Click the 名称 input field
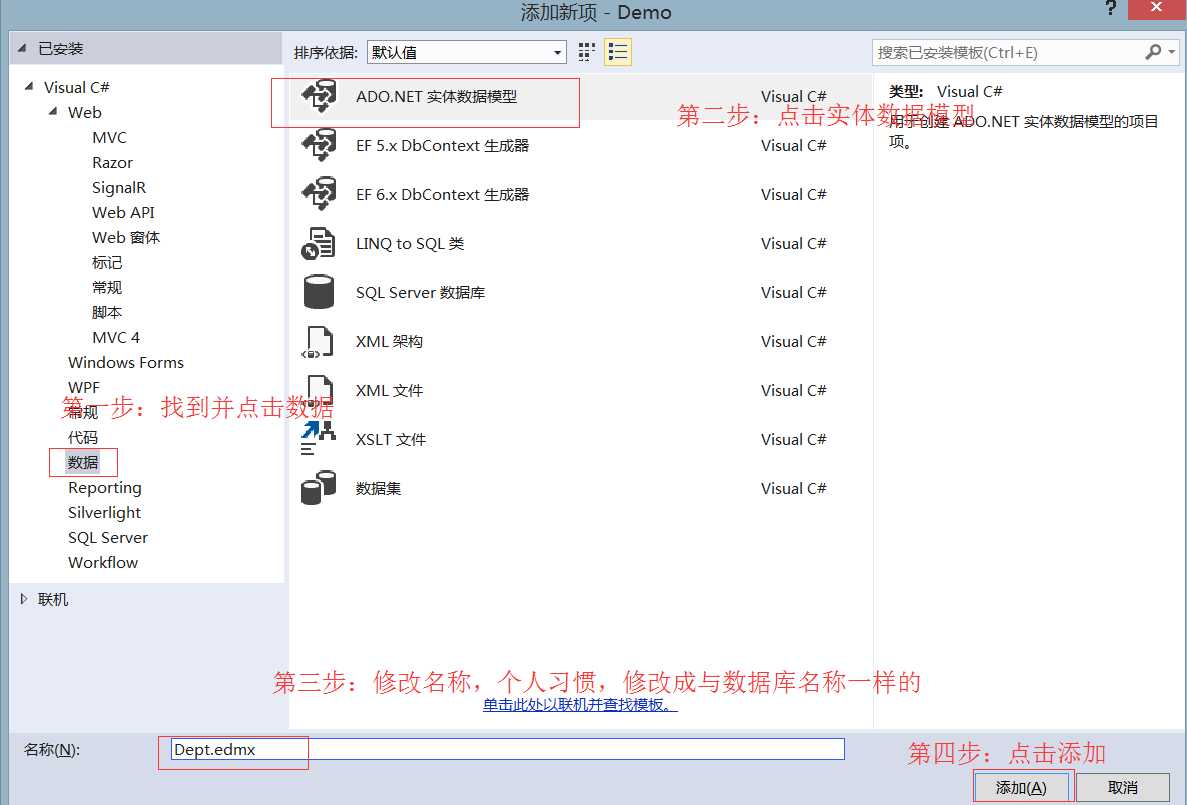 [x=507, y=750]
